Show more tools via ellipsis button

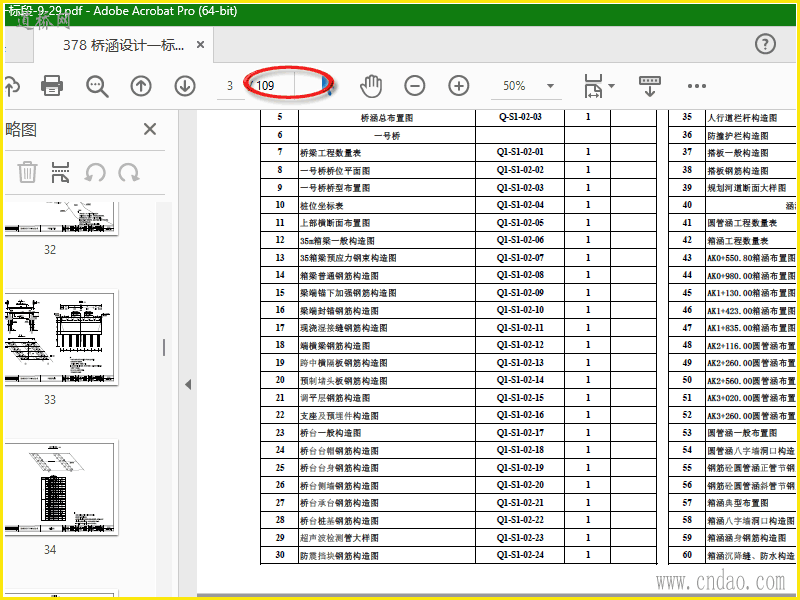tap(696, 86)
